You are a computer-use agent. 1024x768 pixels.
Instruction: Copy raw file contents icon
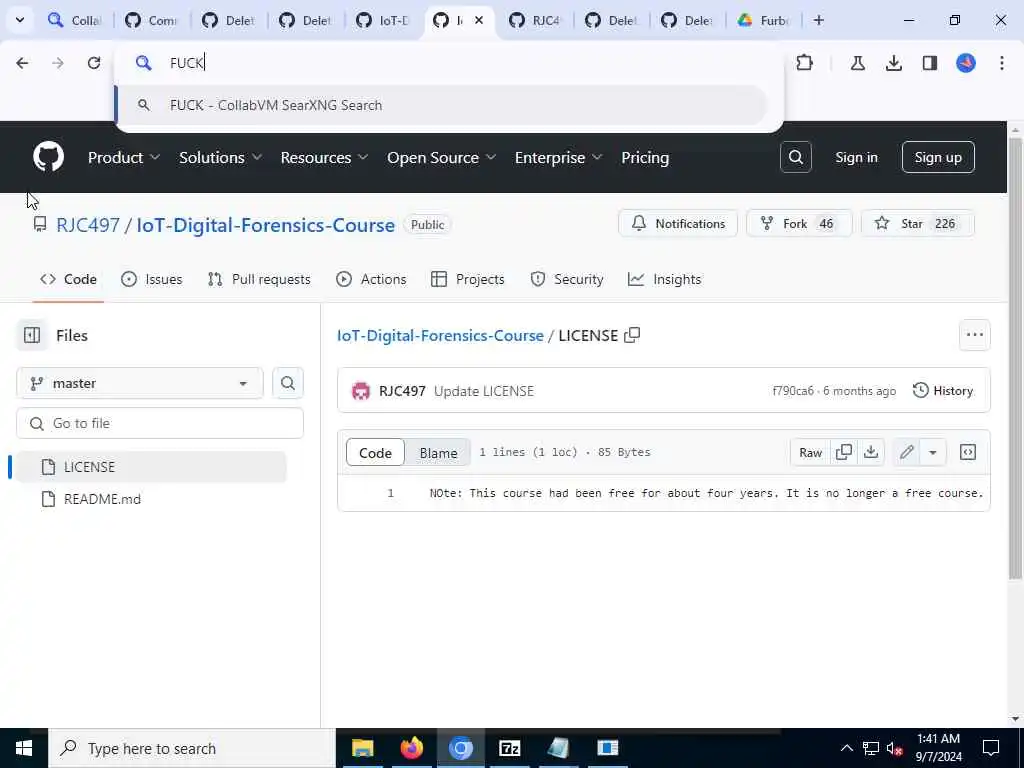click(x=844, y=452)
